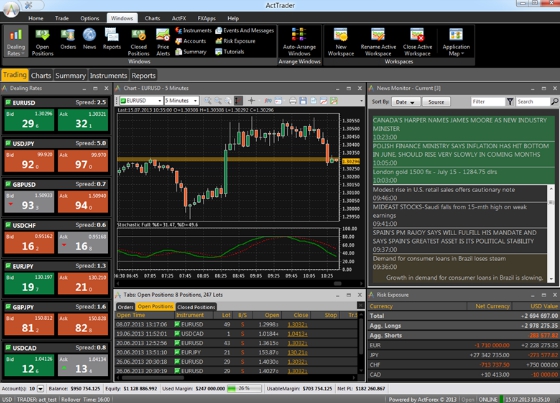Select the crosshair tool in chart toolbar
Viewport: 560px width, 403px height.
point(251,101)
